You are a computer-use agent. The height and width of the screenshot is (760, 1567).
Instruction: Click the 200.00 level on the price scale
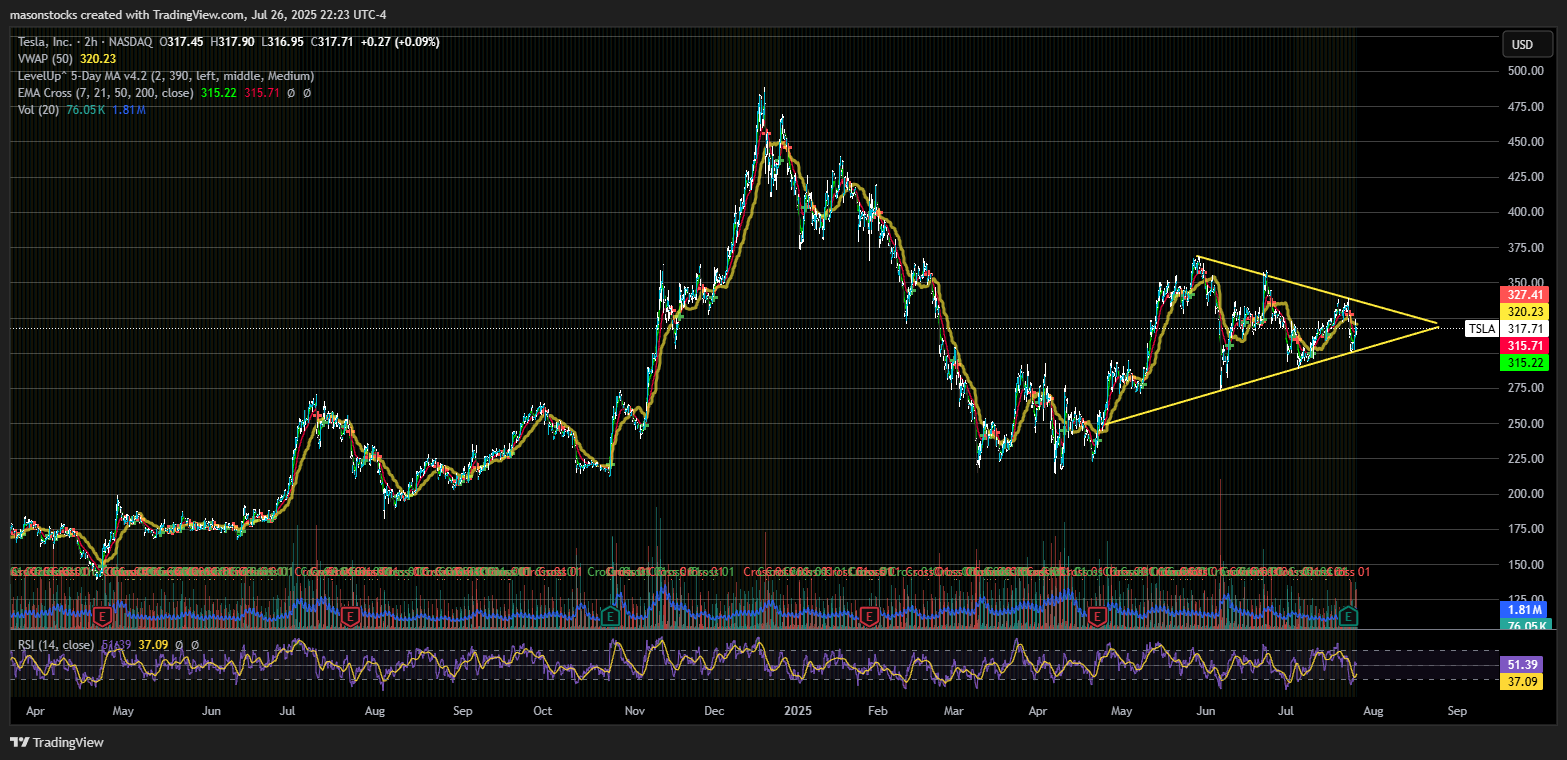click(1525, 494)
